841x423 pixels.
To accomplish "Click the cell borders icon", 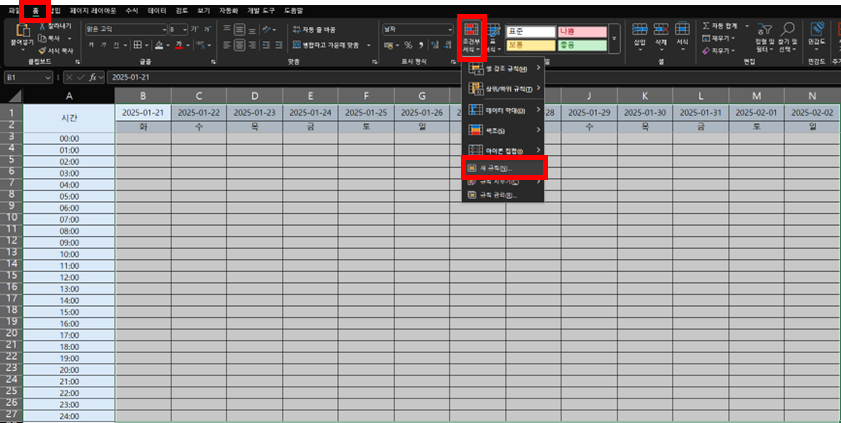I will [x=138, y=45].
